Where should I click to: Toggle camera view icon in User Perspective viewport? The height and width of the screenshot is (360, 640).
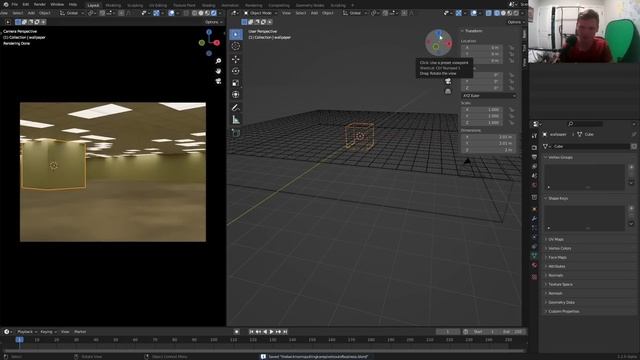(448, 81)
